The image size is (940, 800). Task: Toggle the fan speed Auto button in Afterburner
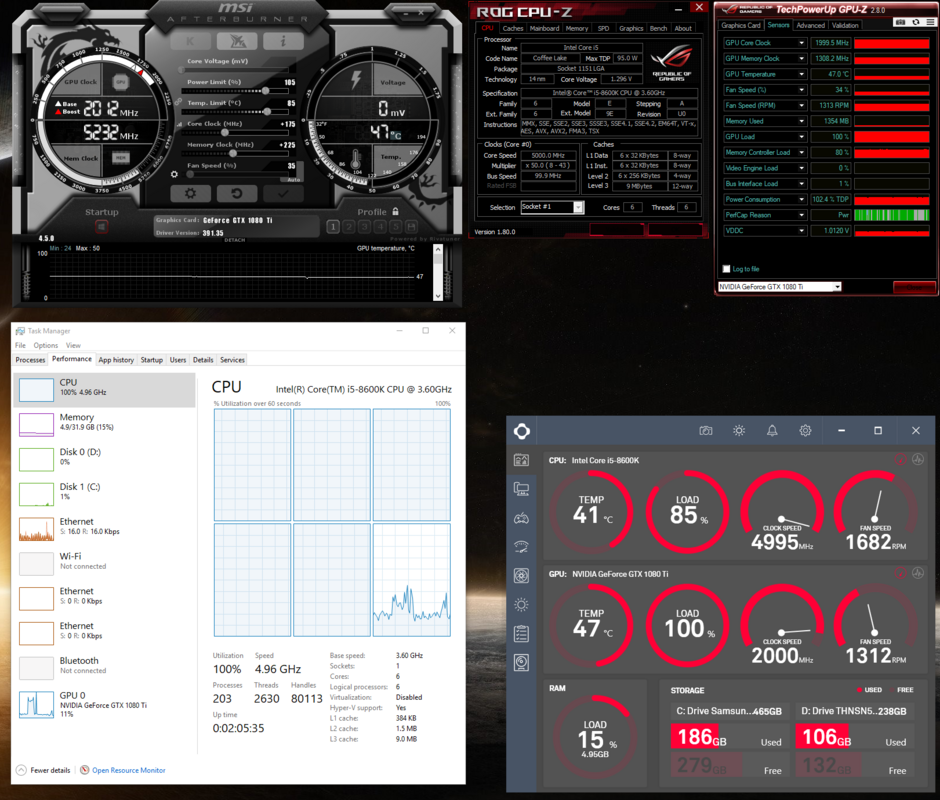click(x=293, y=179)
